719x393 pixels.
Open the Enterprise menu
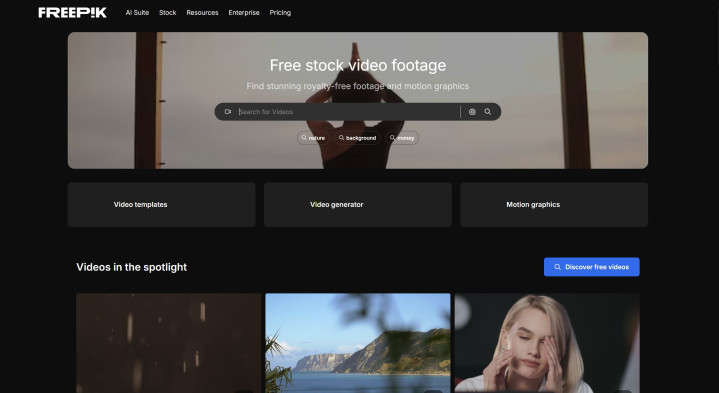coord(244,12)
